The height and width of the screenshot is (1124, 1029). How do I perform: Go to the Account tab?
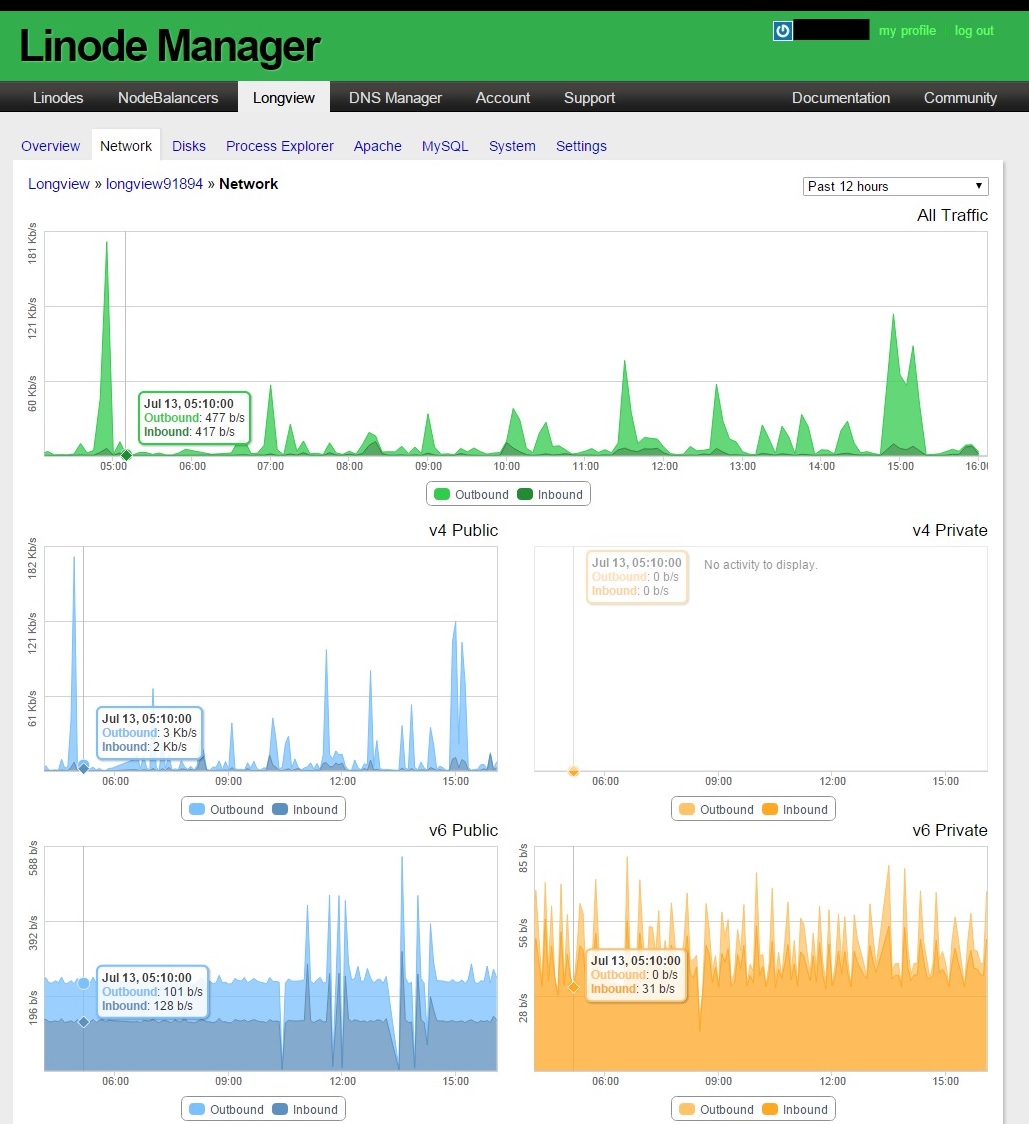pyautogui.click(x=503, y=97)
